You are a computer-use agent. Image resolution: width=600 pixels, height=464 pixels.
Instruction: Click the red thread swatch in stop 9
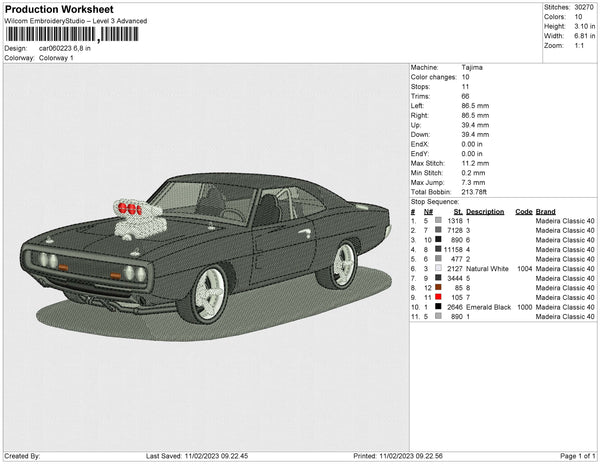pyautogui.click(x=438, y=297)
